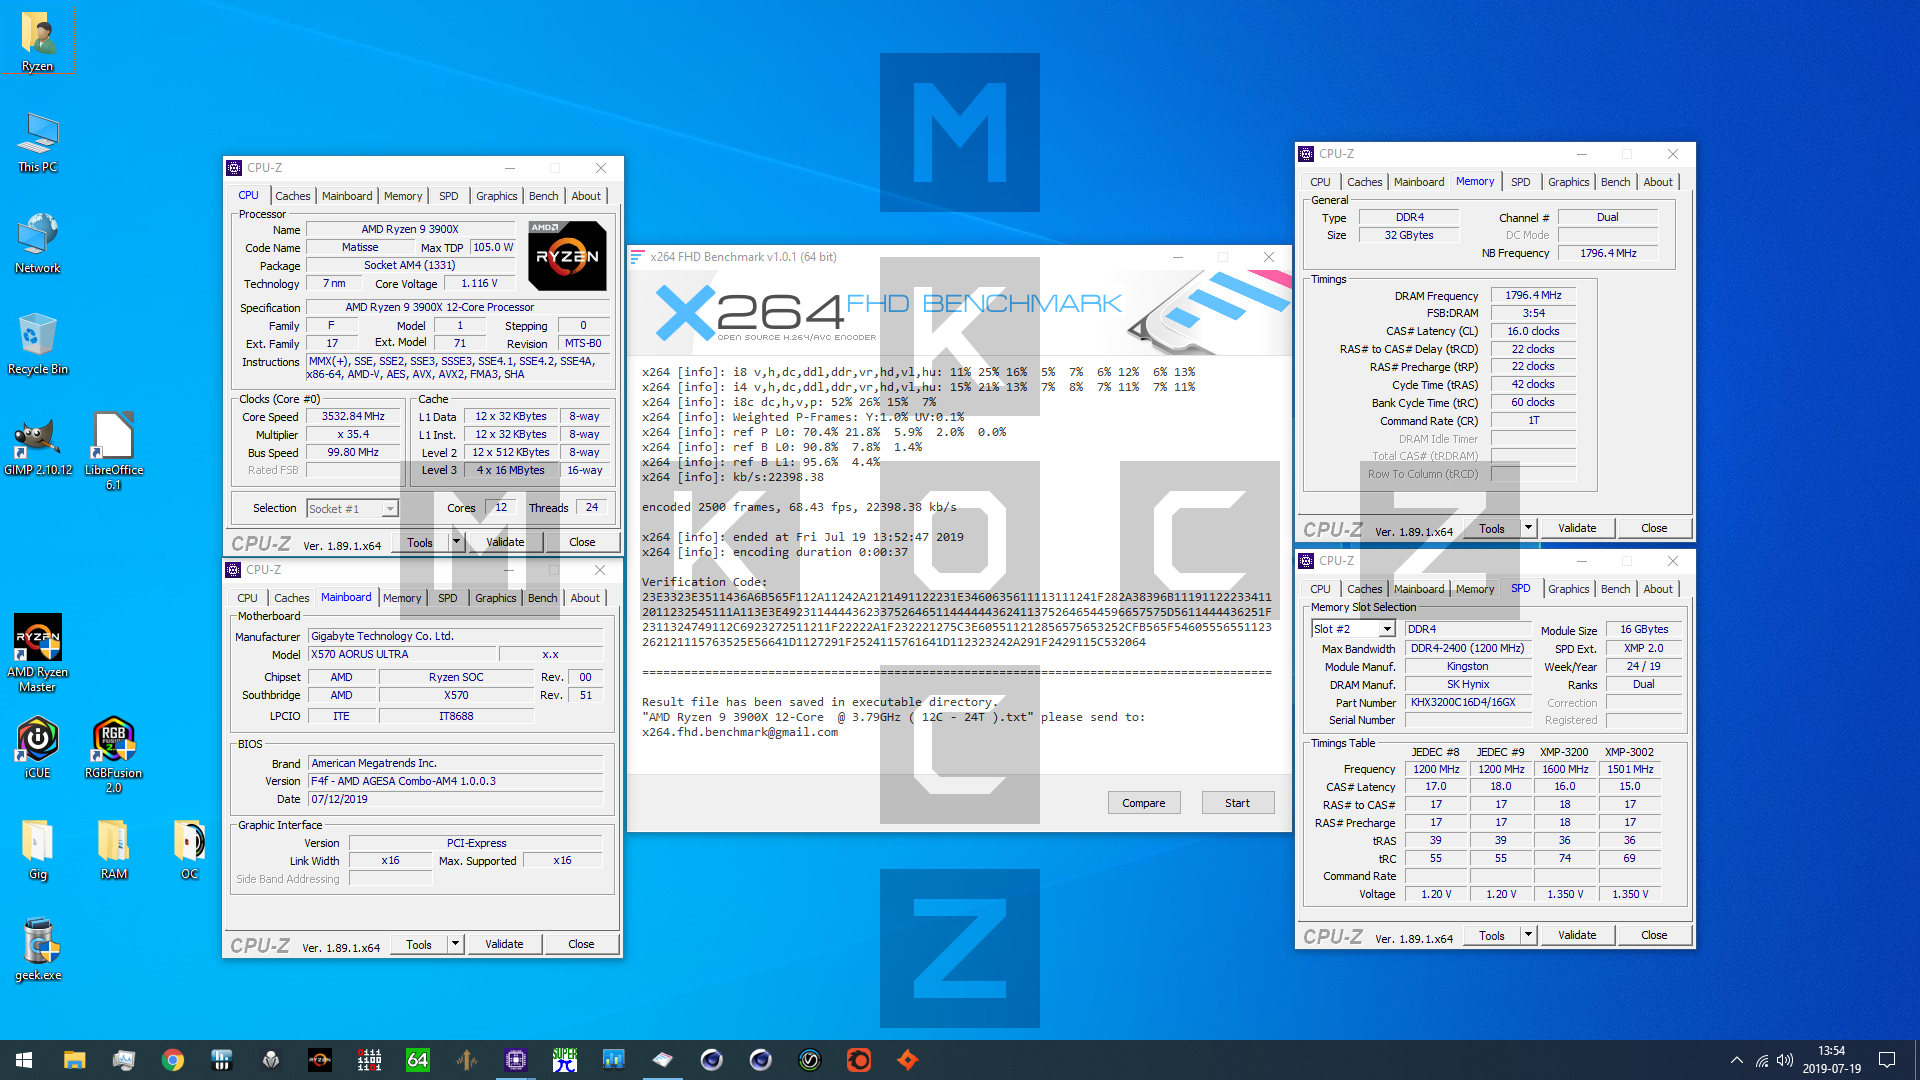The height and width of the screenshot is (1080, 1920).
Task: Switch to CPU-Z purple chip taskbar icon
Action: [516, 1060]
